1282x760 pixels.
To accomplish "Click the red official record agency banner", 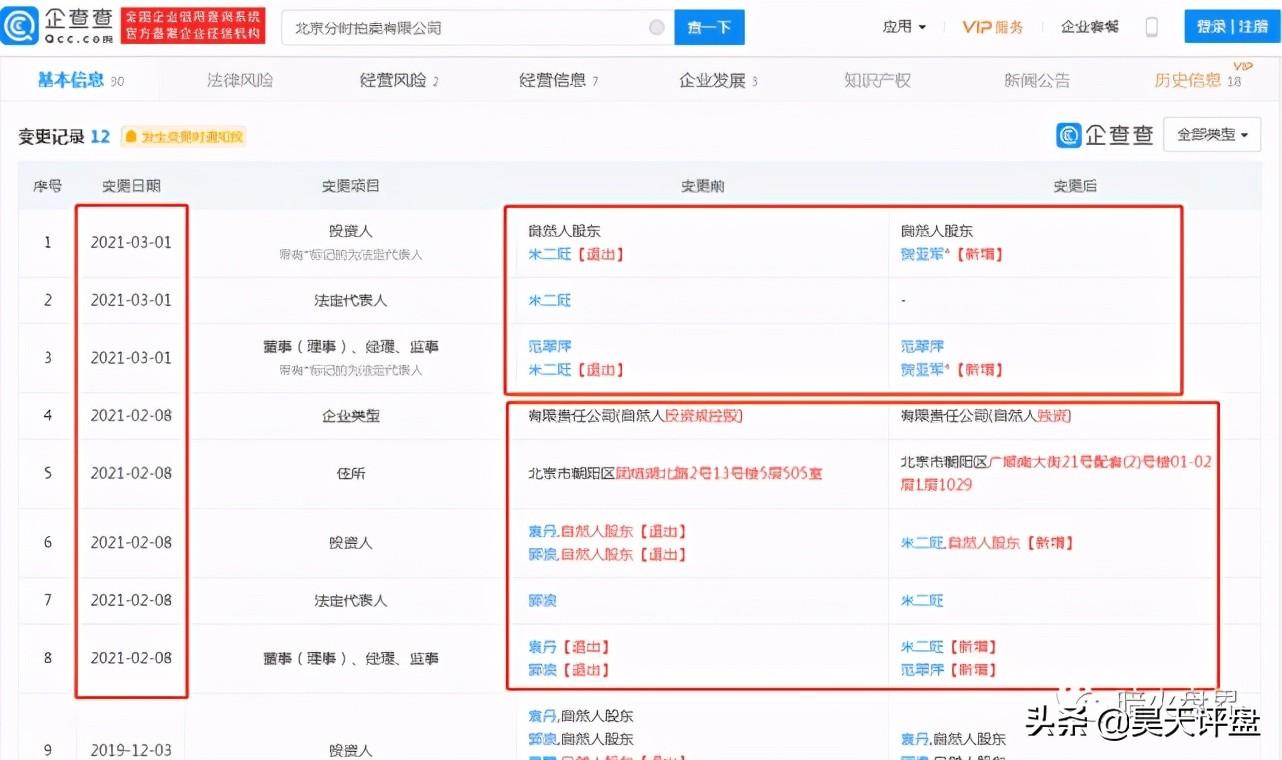I will coord(193,26).
